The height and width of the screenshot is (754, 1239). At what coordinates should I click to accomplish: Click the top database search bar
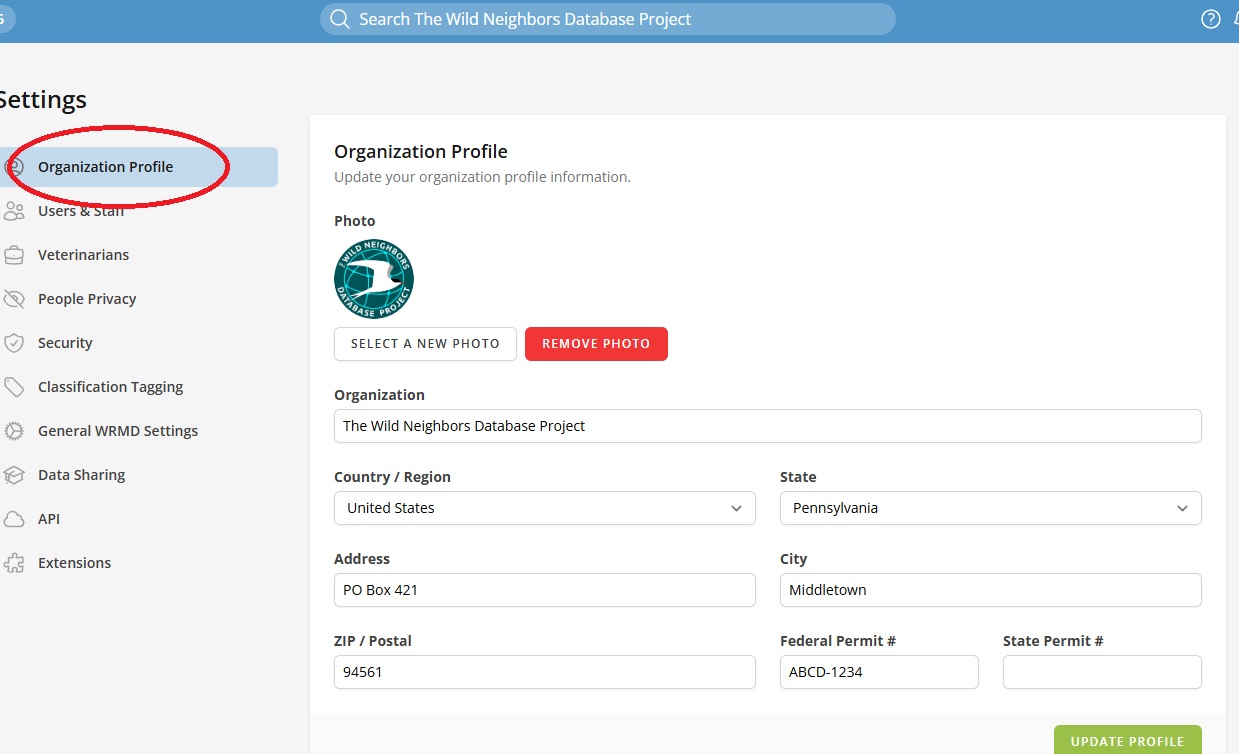608,19
